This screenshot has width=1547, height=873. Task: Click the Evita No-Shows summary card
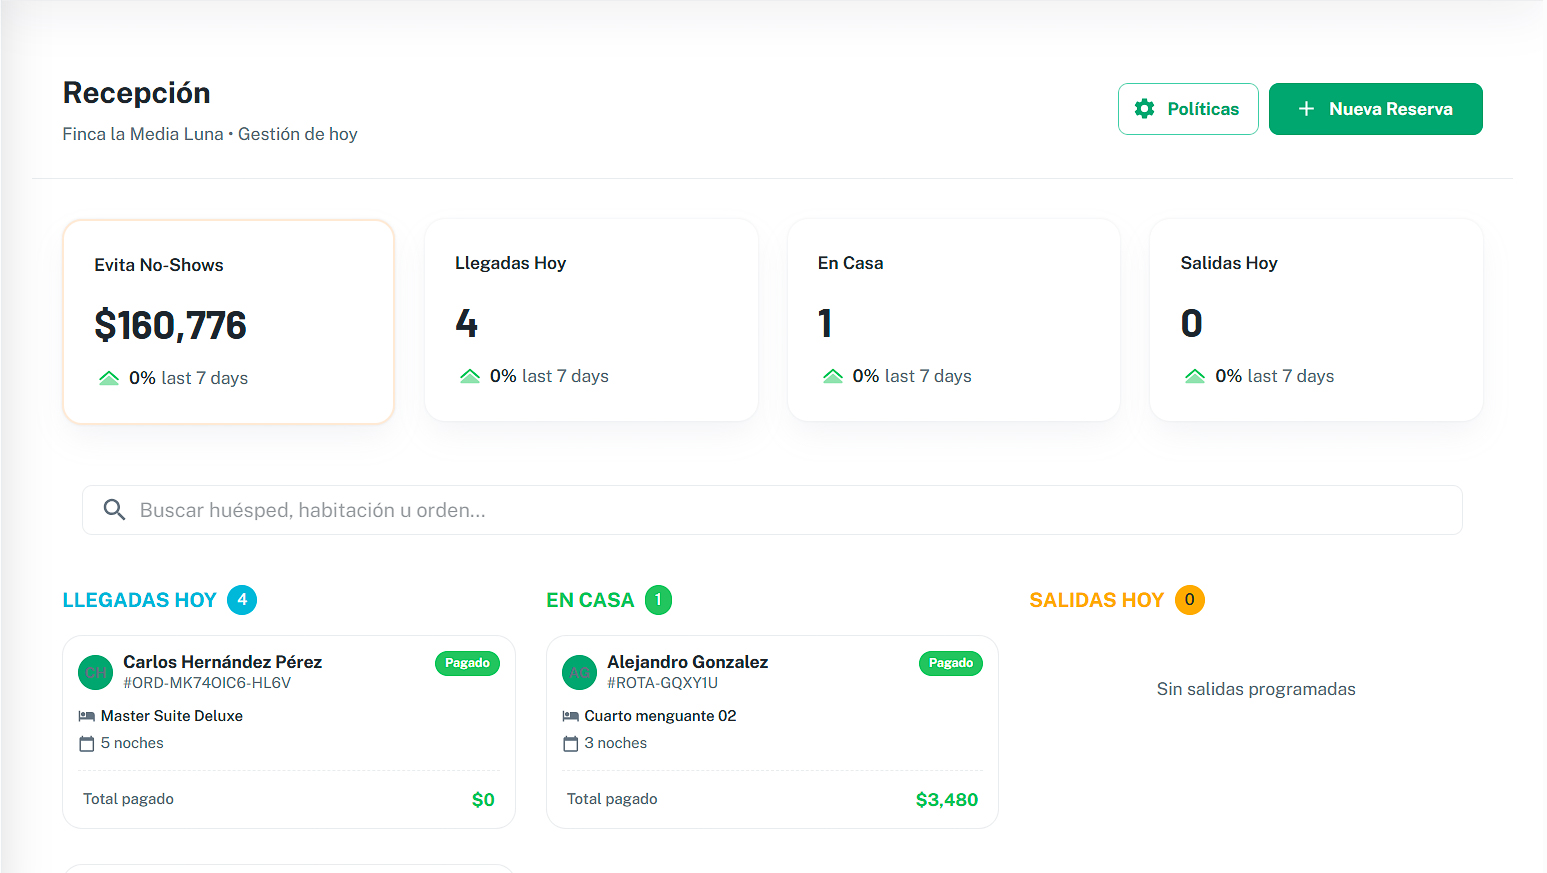[x=228, y=321]
